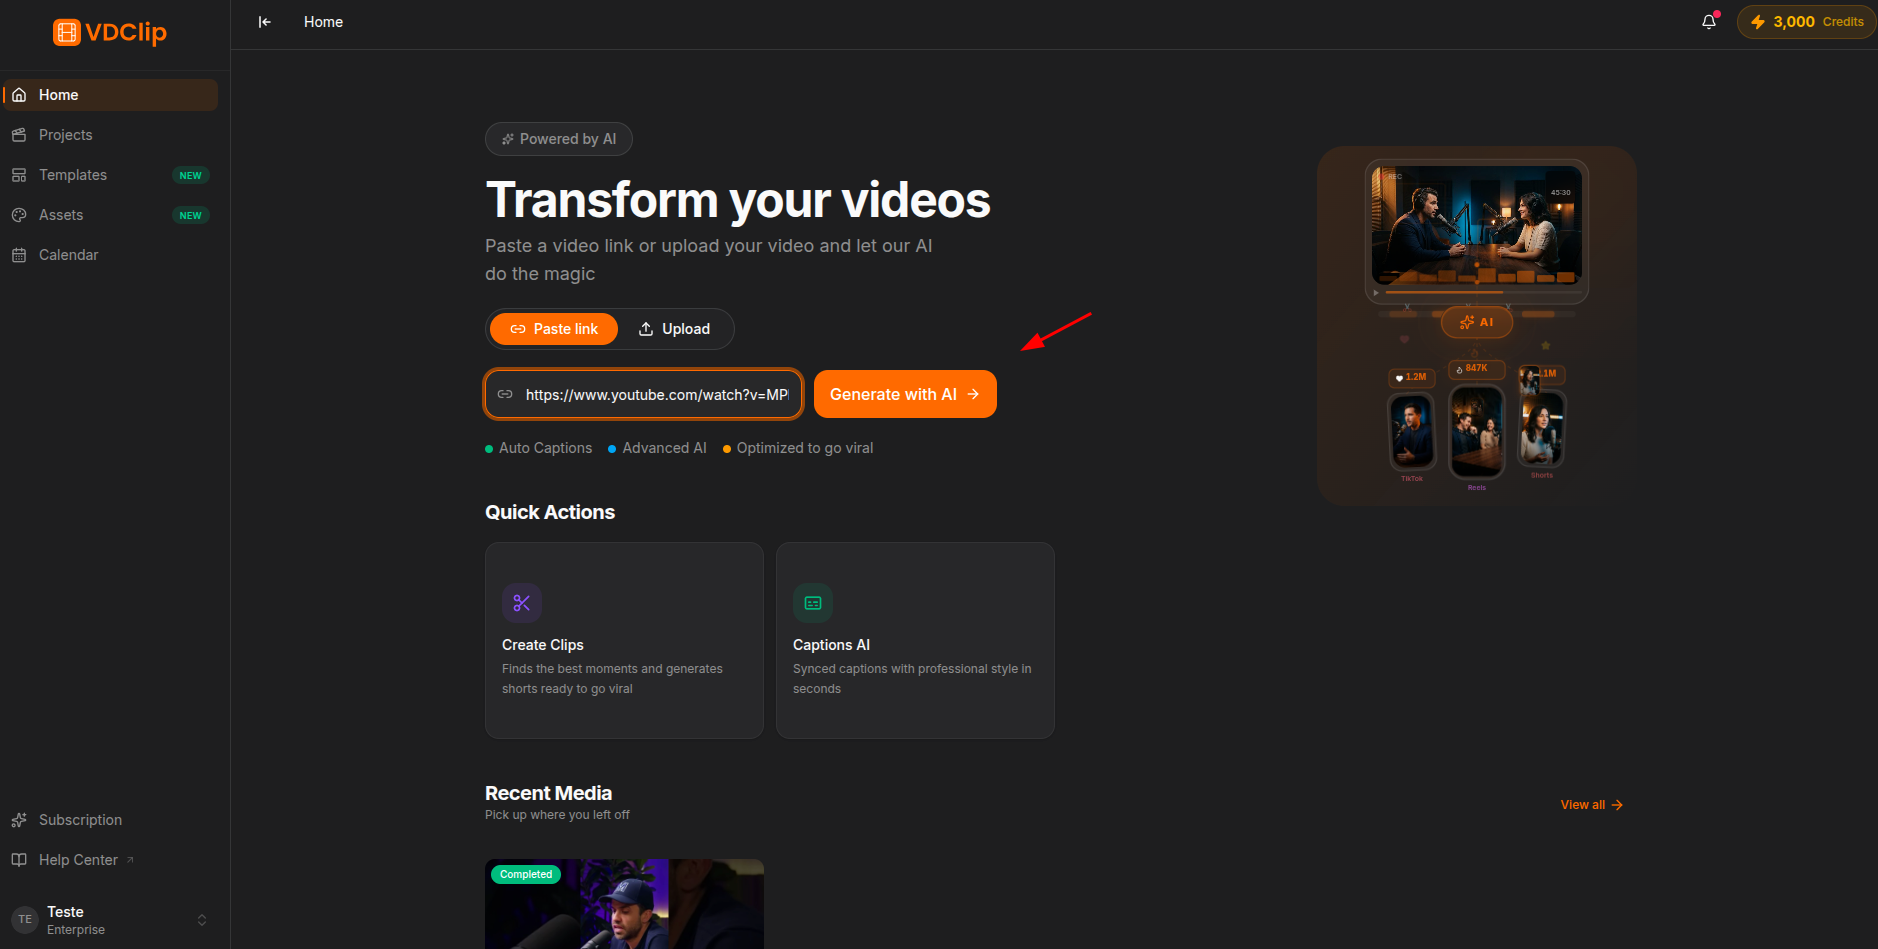
Task: Click the AI chip in hero illustration
Action: point(1476,322)
